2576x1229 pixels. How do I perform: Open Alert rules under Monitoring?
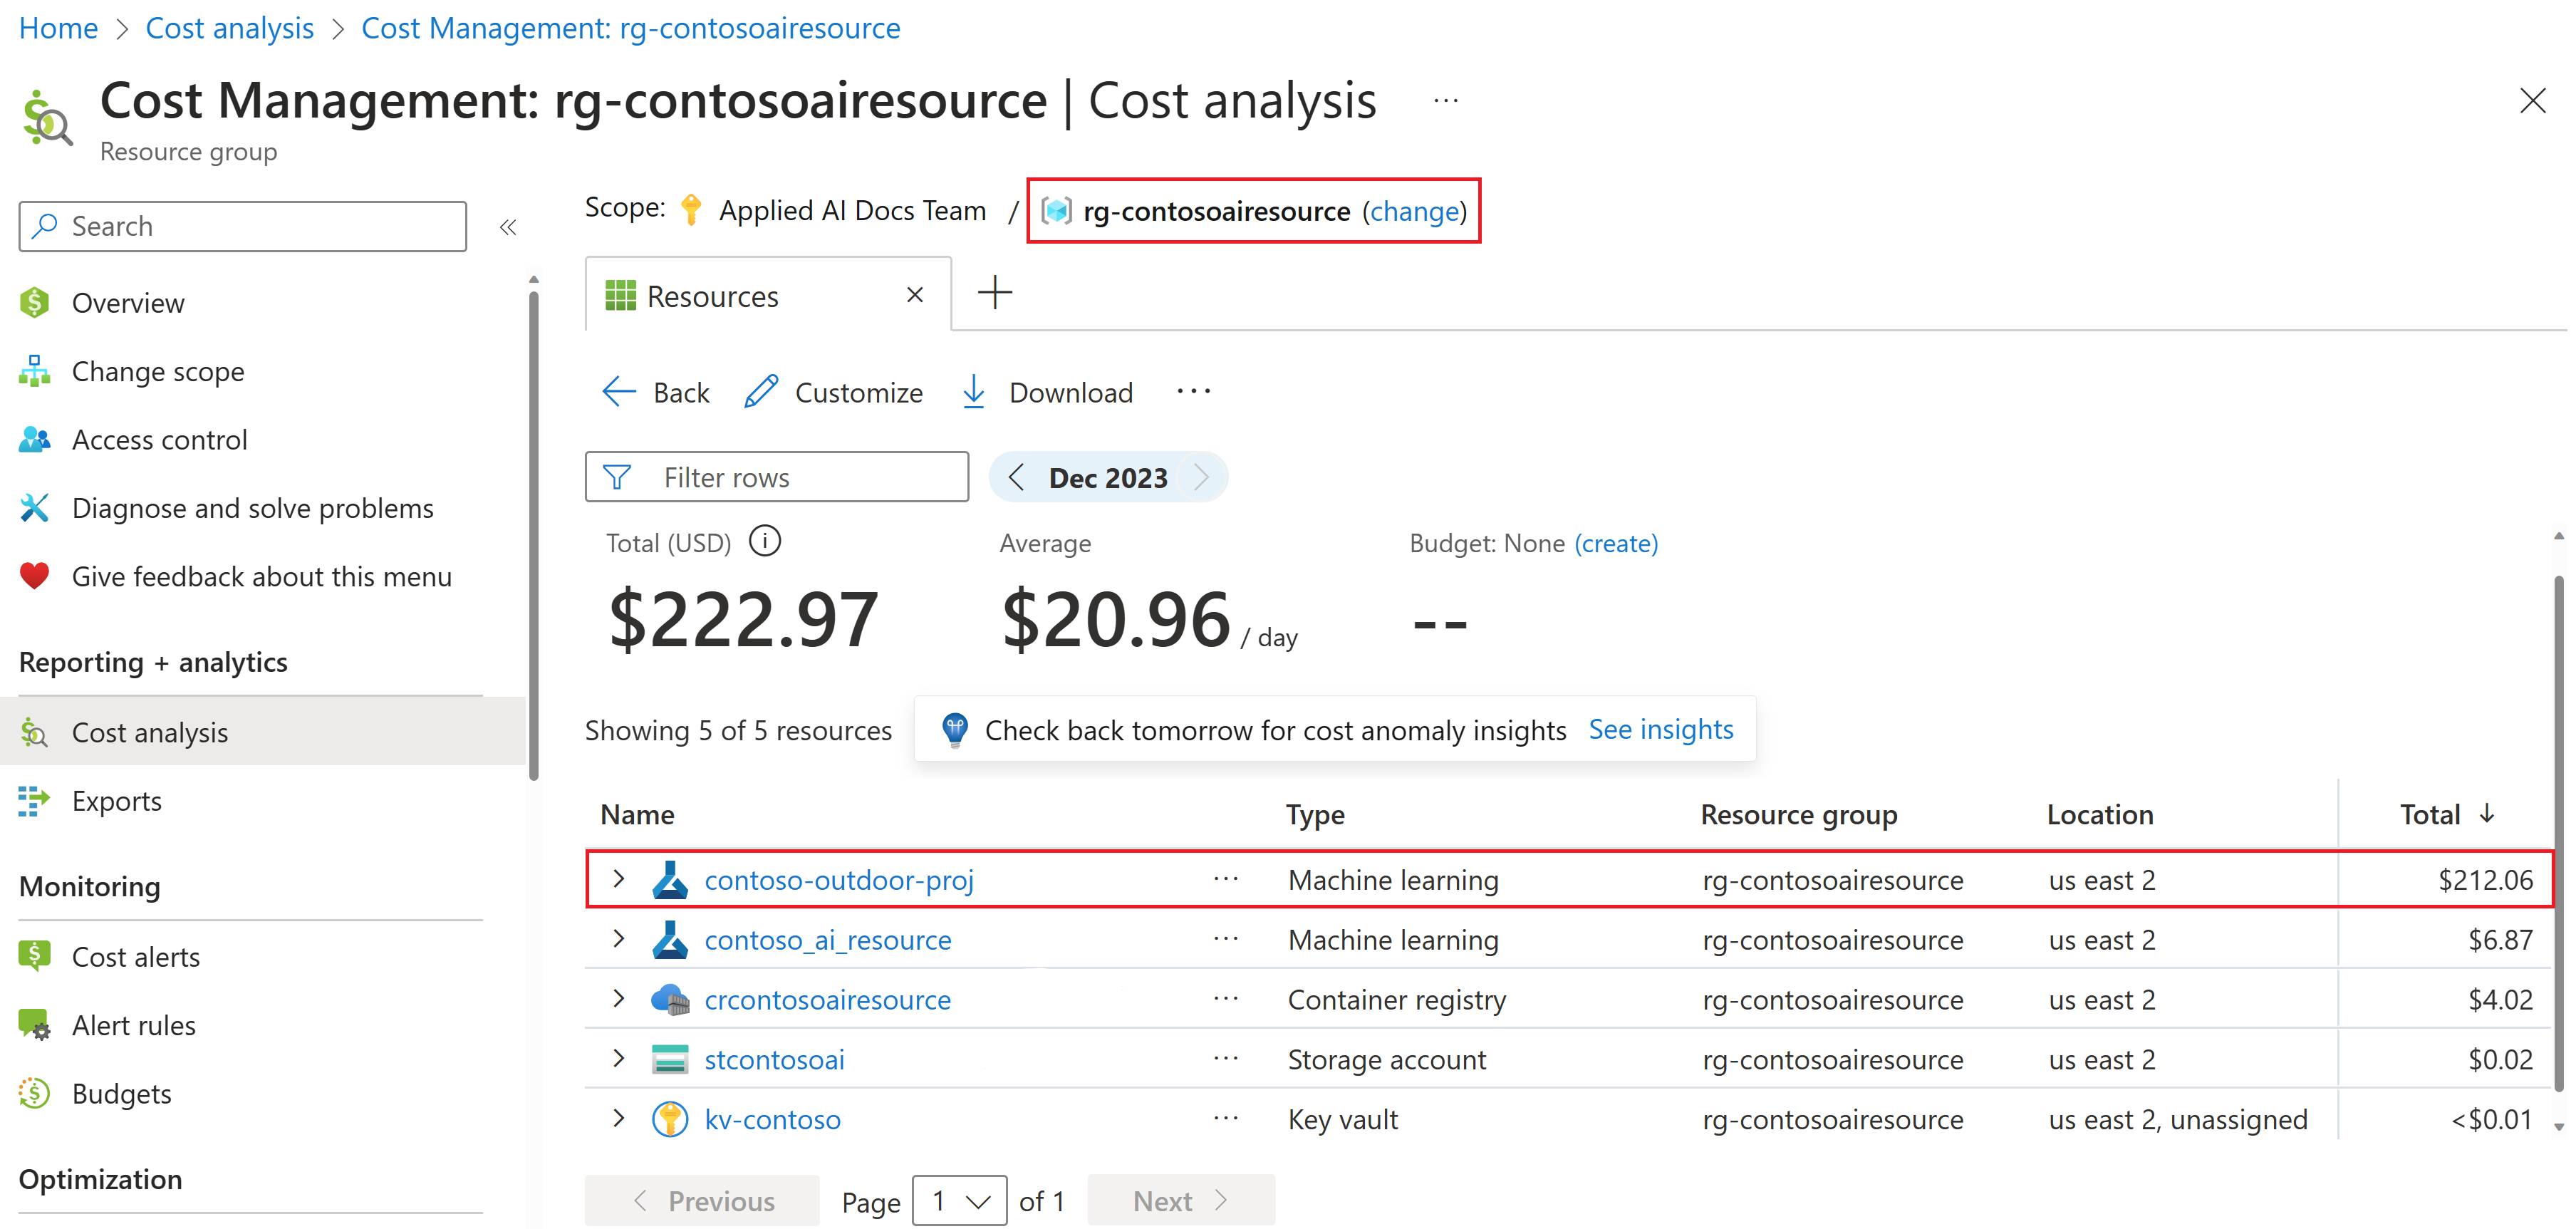coord(133,1025)
